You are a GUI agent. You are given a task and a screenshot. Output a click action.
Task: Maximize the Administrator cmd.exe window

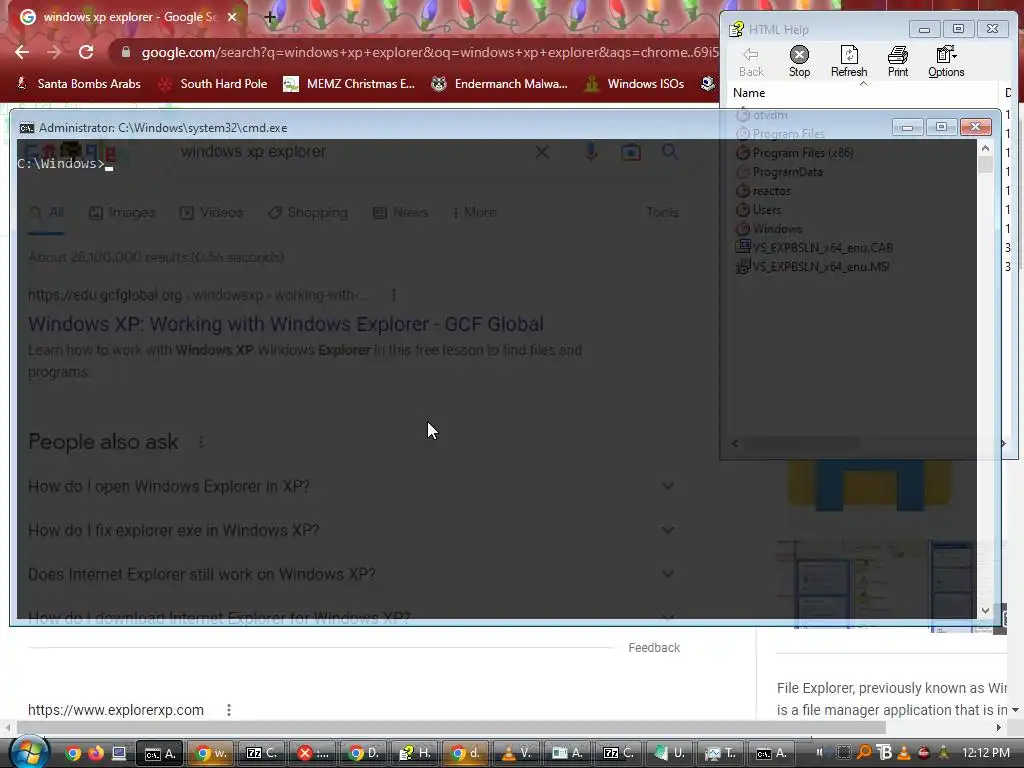point(941,127)
